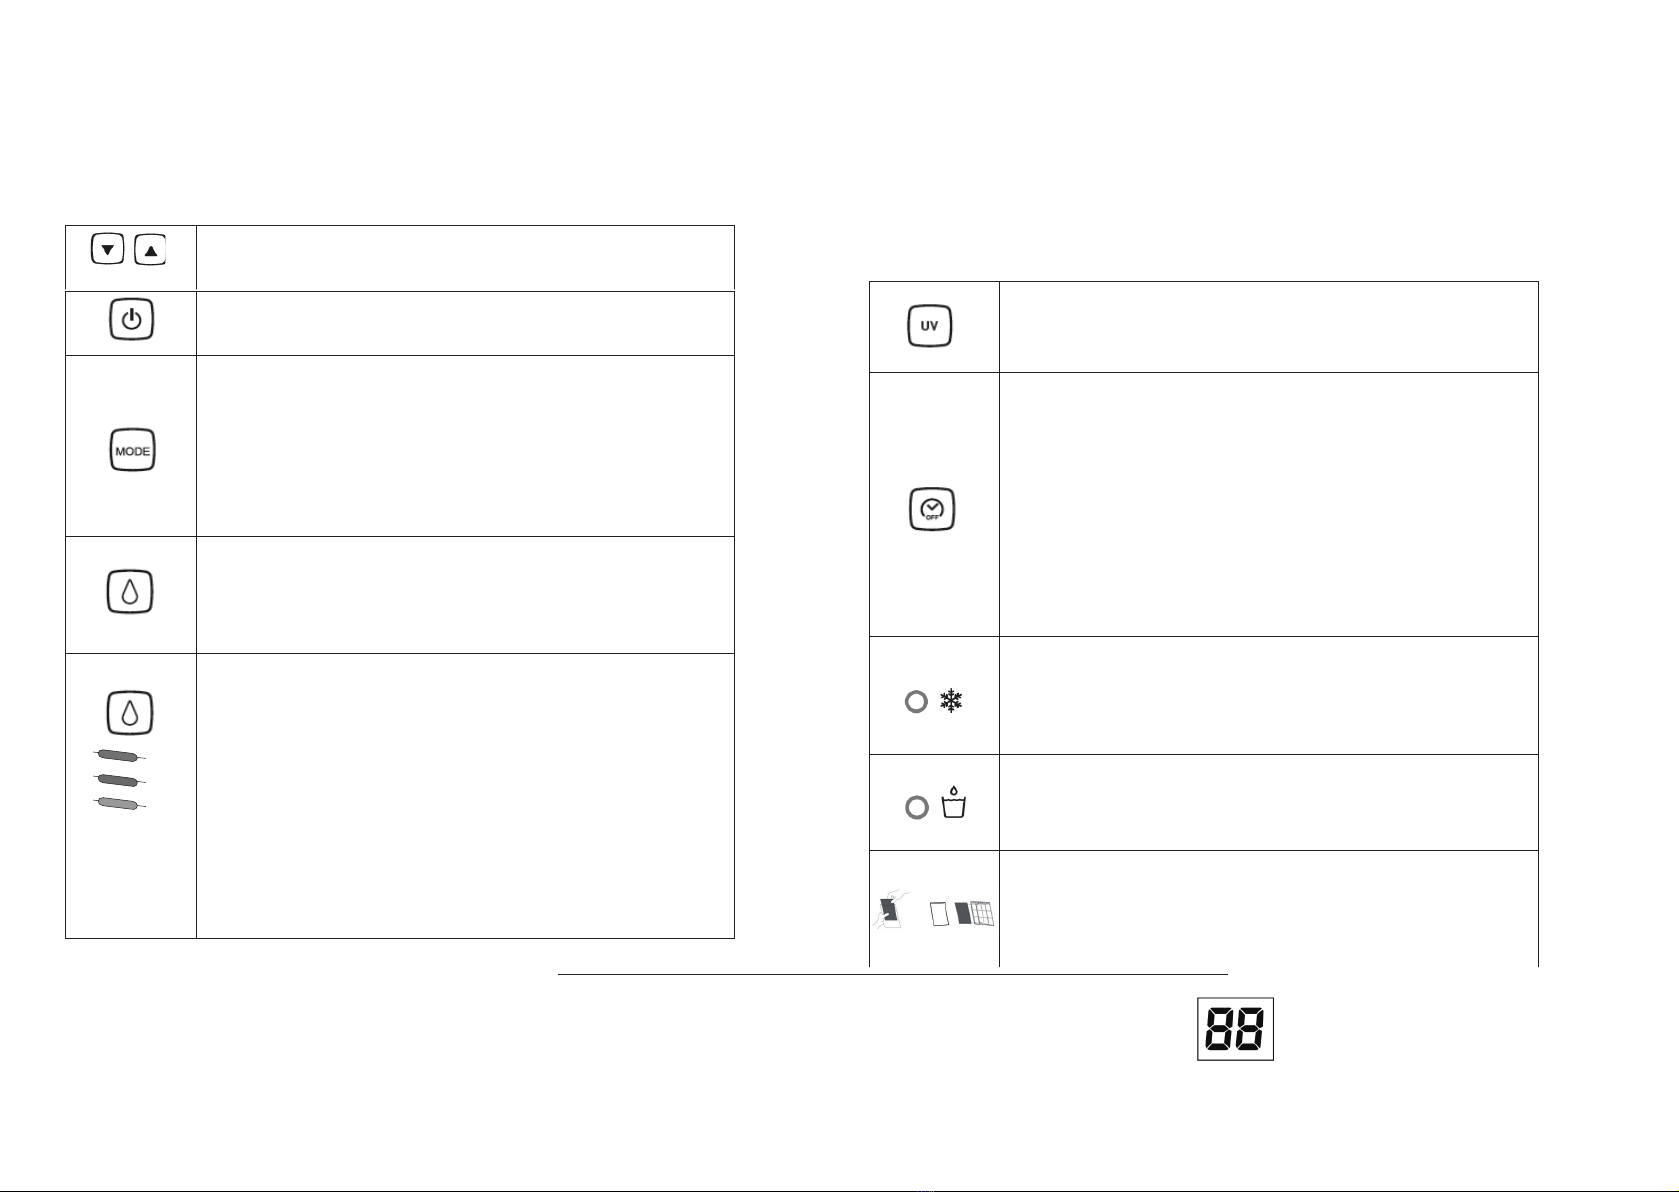Click the 88 digital display
This screenshot has width=1679, height=1192.
click(x=1235, y=1029)
